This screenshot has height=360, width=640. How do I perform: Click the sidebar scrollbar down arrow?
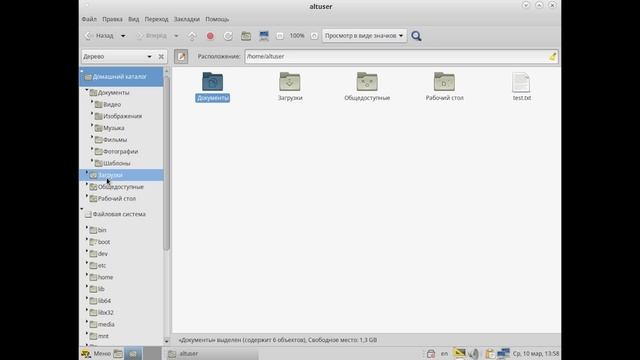tap(167, 341)
